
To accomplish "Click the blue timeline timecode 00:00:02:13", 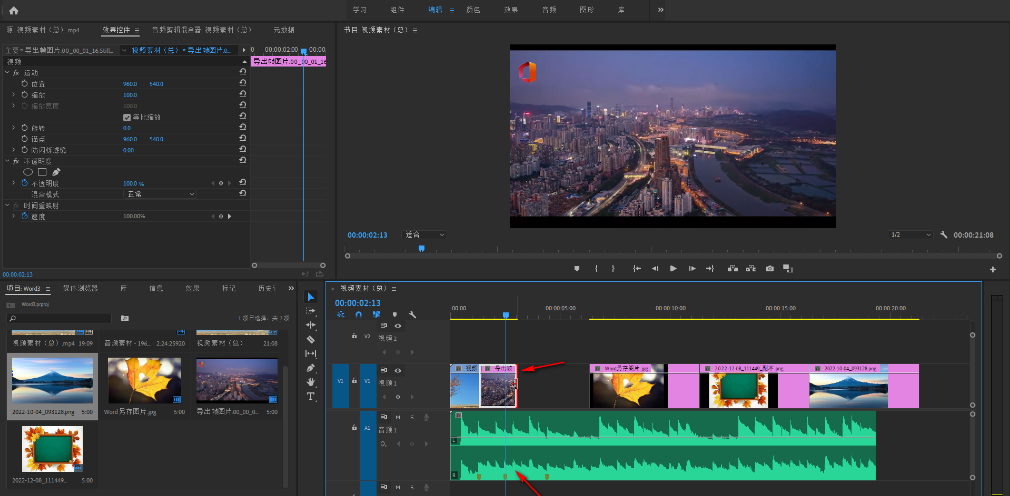I will click(357, 302).
